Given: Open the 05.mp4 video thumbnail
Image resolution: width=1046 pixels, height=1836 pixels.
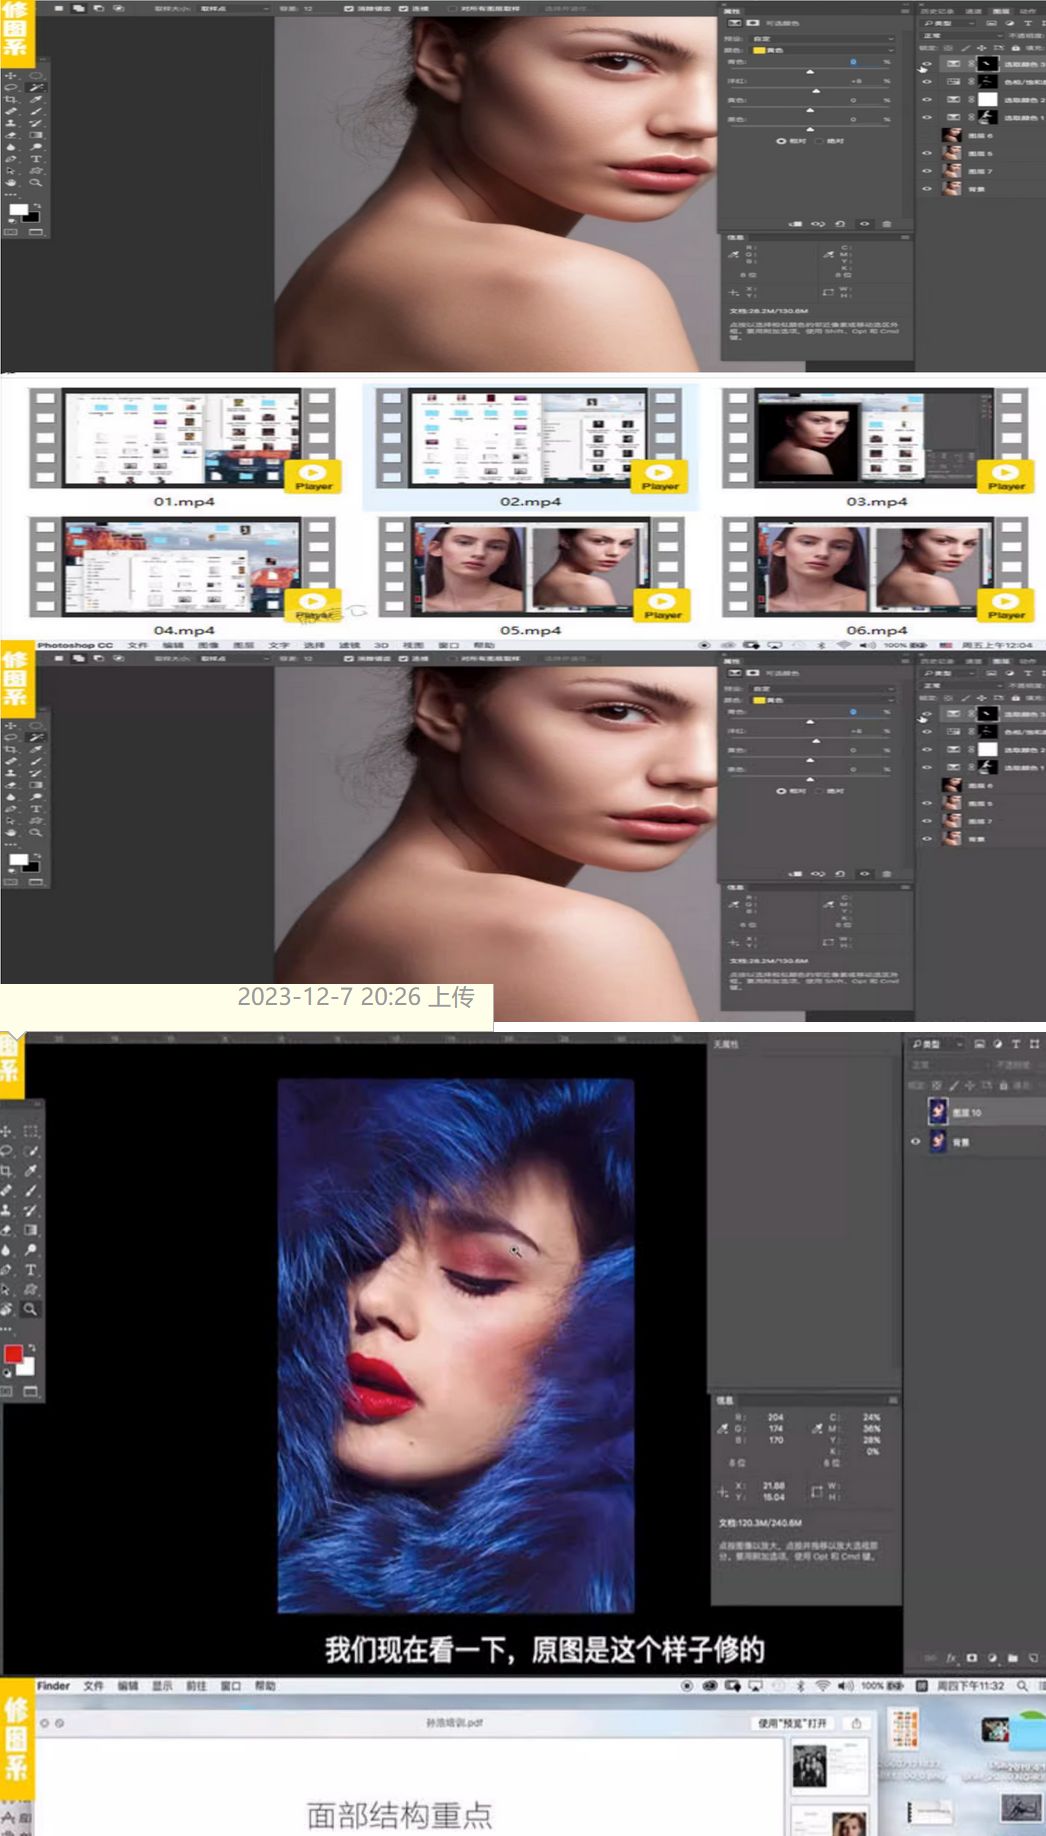Looking at the screenshot, I should tap(530, 566).
